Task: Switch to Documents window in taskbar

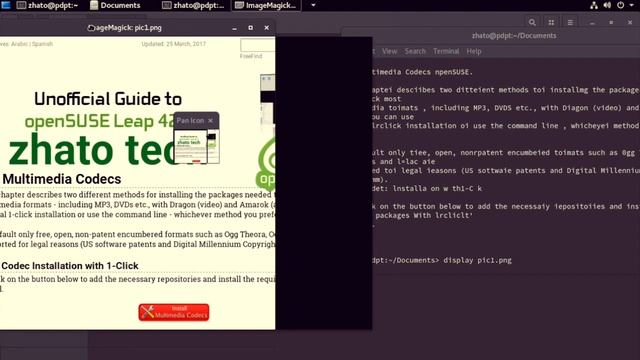Action: (115, 5)
